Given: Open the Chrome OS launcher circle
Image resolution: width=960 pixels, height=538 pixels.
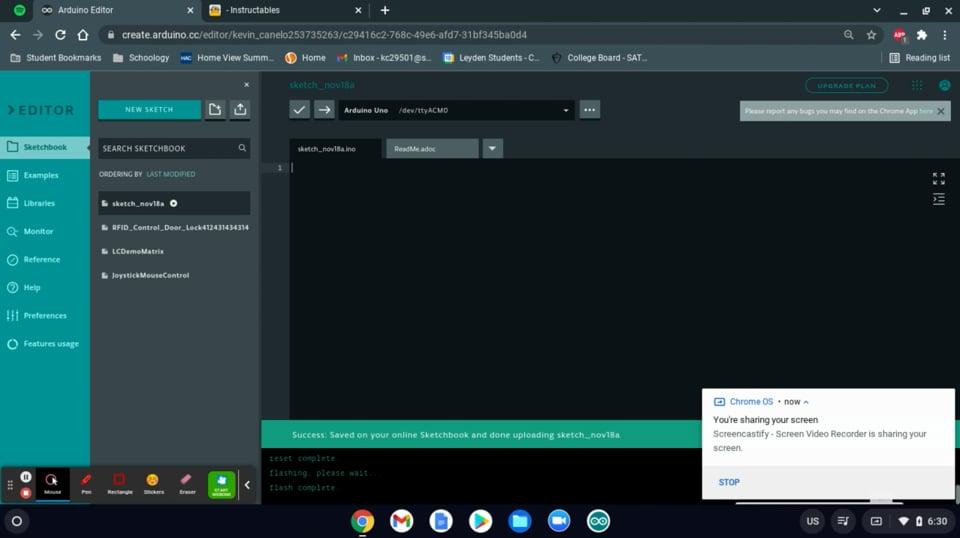Looking at the screenshot, I should (17, 521).
